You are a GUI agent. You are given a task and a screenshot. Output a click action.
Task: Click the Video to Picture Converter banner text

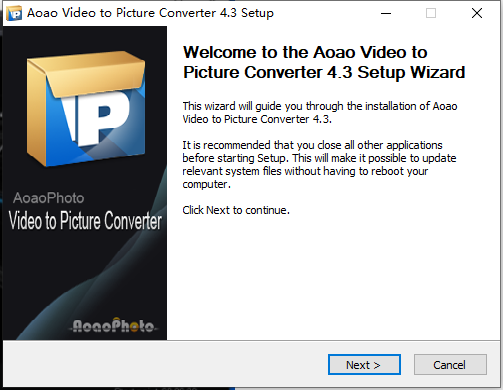click(x=85, y=220)
